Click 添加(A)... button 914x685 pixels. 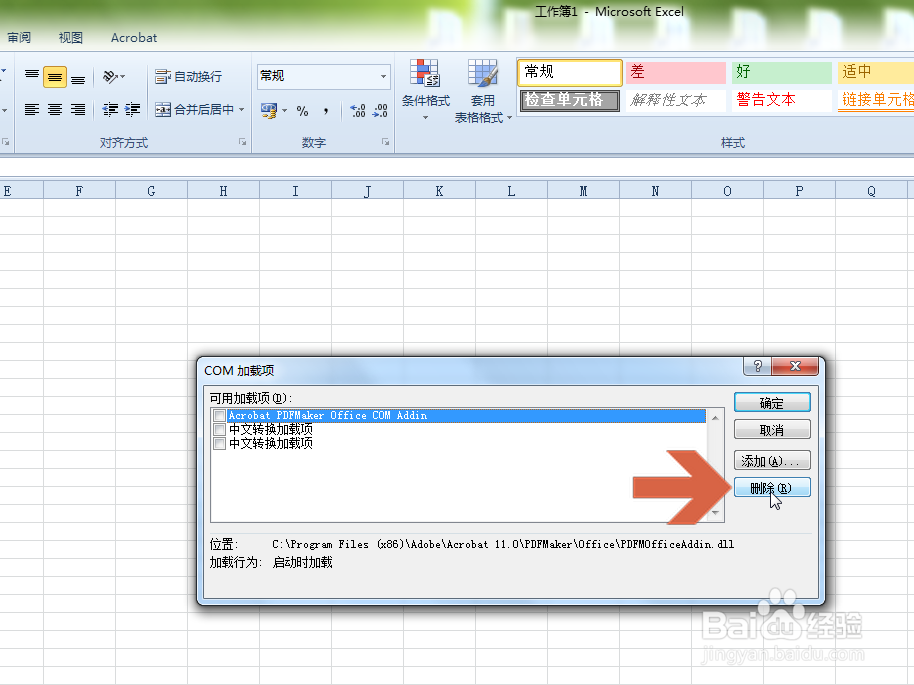[x=772, y=461]
